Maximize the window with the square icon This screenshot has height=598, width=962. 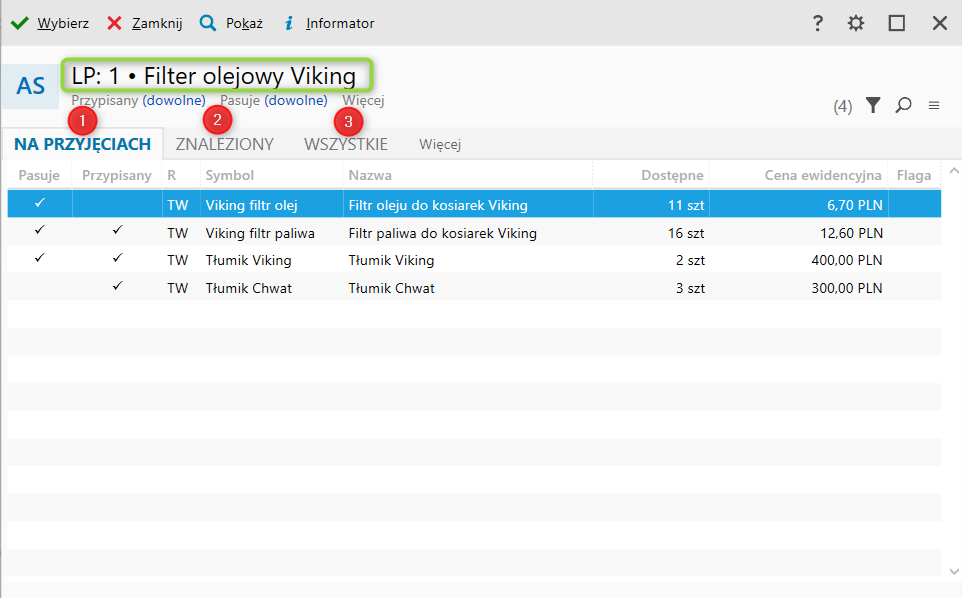point(897,23)
